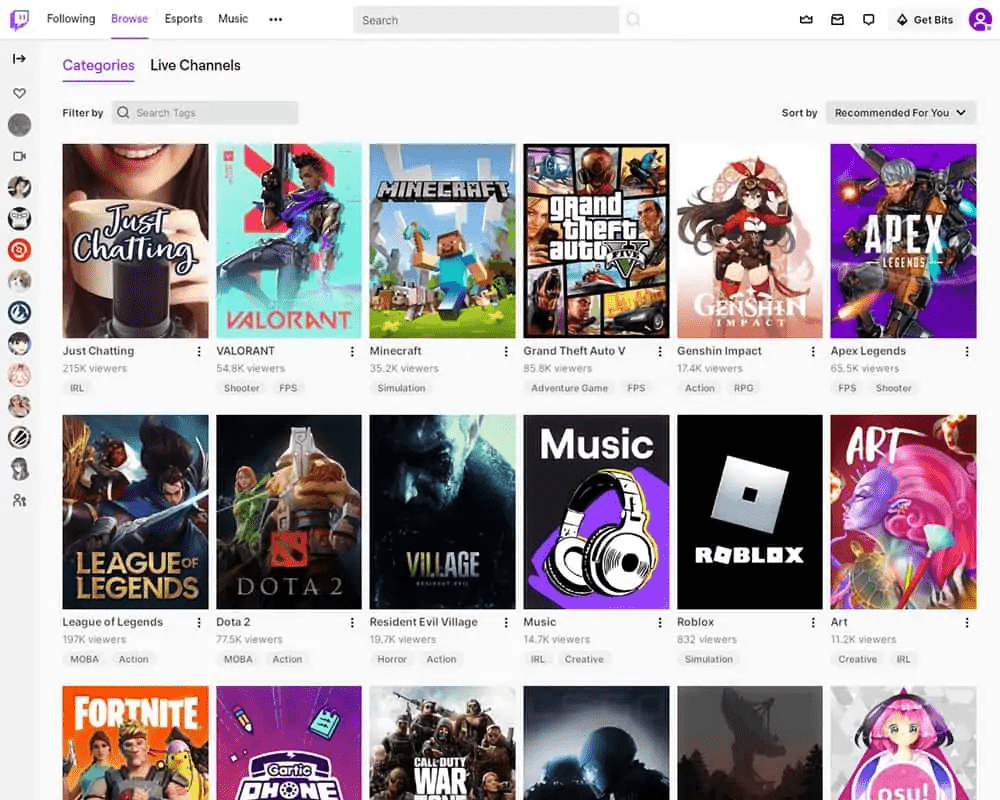1000x800 pixels.
Task: Switch to the Live Channels tab
Action: [x=195, y=65]
